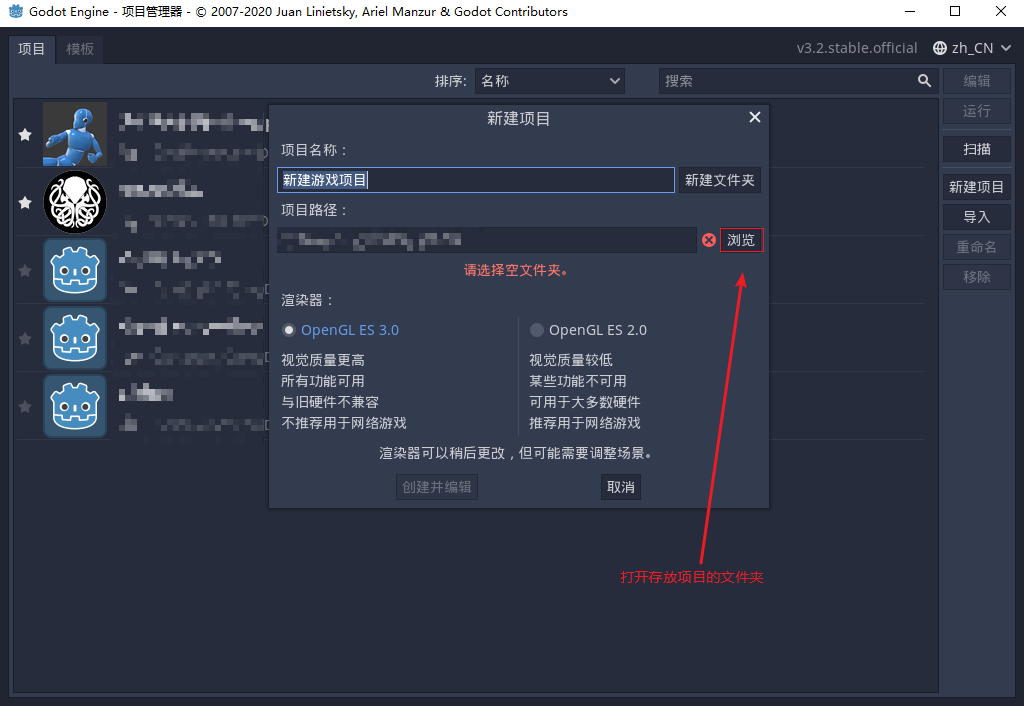The width and height of the screenshot is (1024, 706).
Task: Select OpenGL ES 2.0 renderer
Action: click(x=588, y=330)
